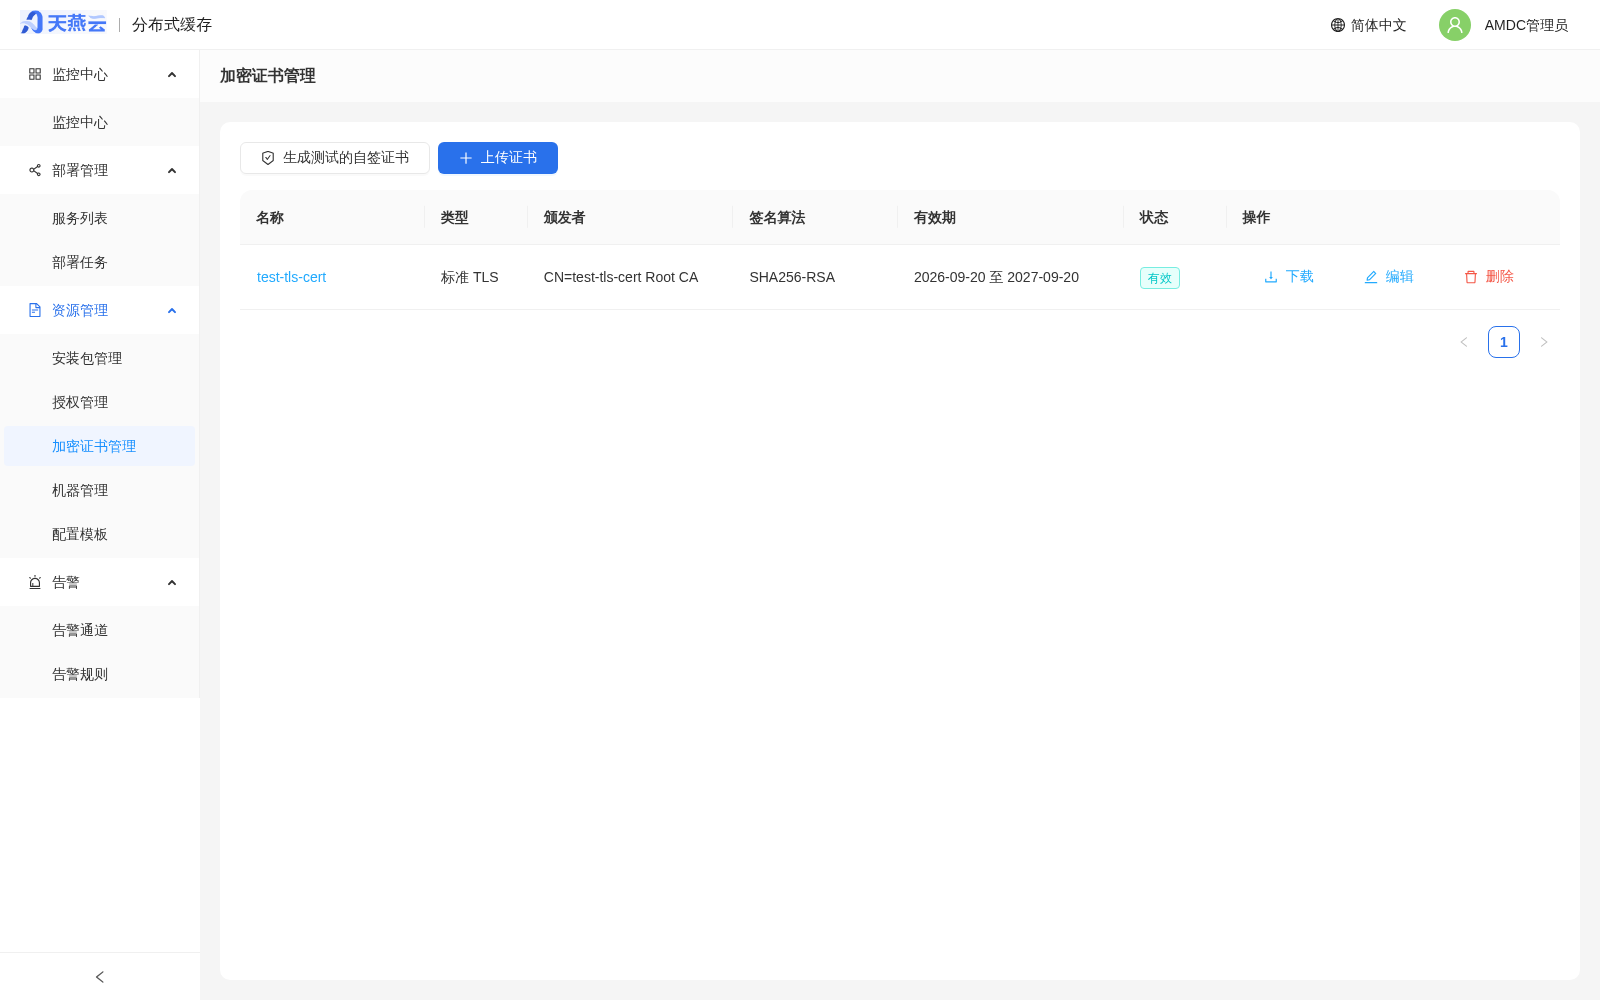Collapse the 部署管理 menu group chevron
Screen dimensions: 1600x1000
(x=172, y=171)
